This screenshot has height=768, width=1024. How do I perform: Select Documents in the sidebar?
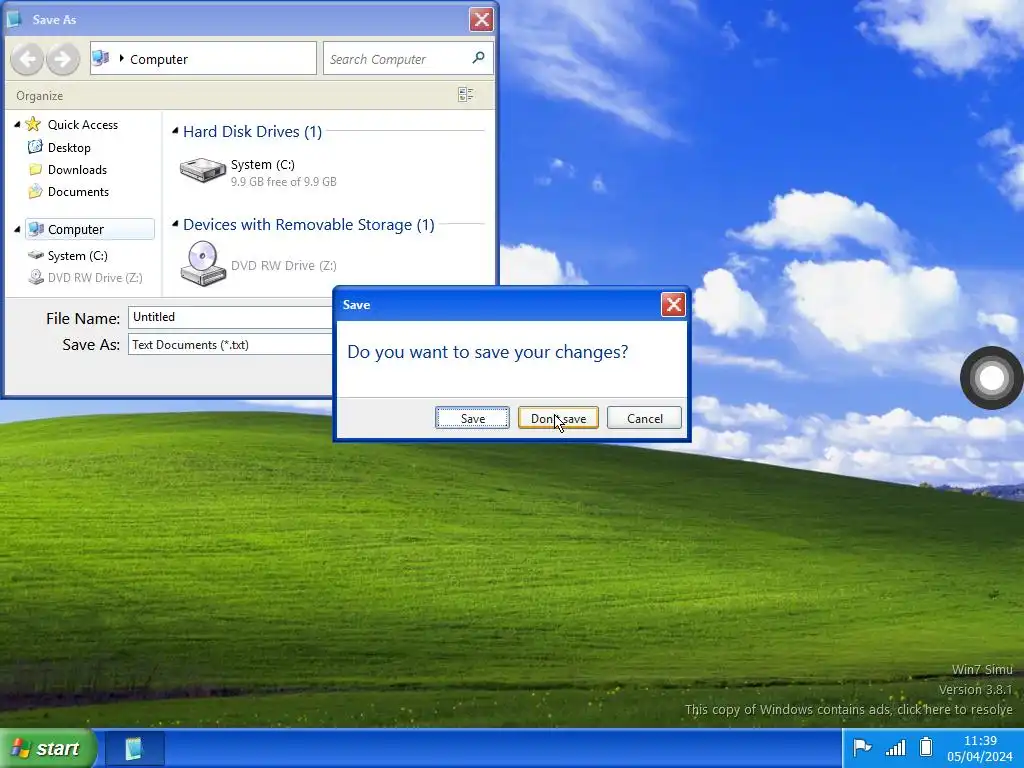tap(78, 192)
